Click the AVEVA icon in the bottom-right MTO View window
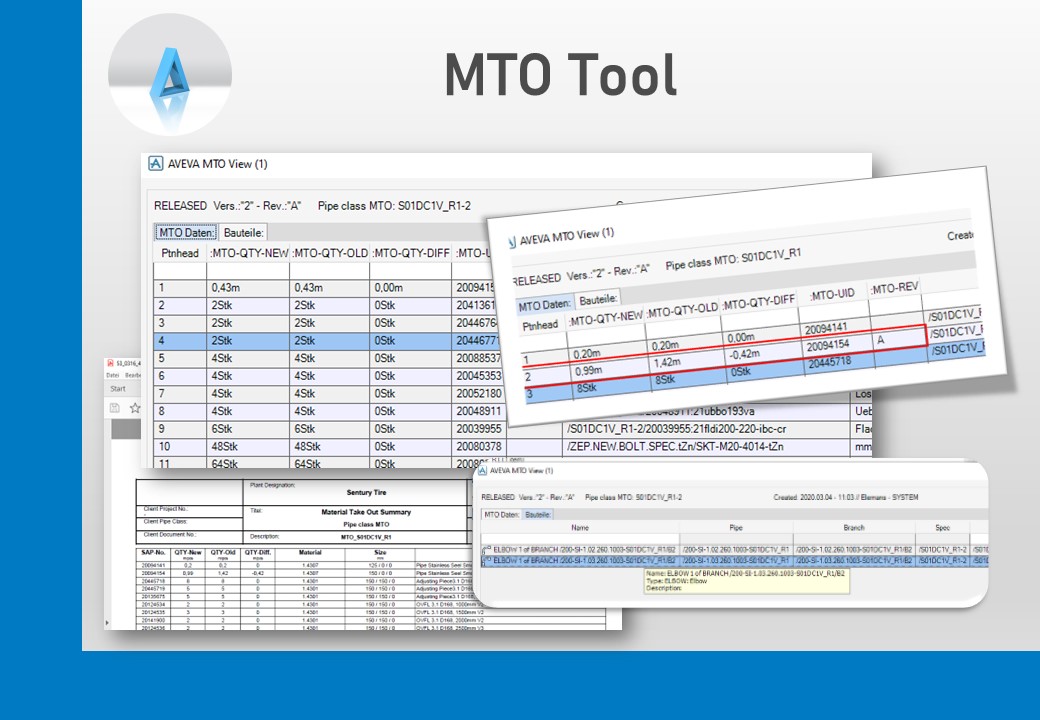The height and width of the screenshot is (720, 1040). (482, 470)
